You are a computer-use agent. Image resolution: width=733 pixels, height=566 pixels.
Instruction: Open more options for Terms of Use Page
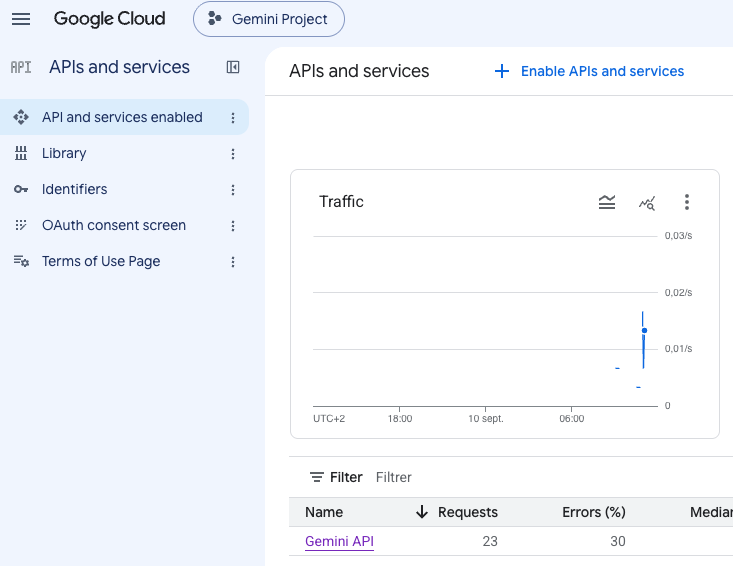(x=233, y=262)
